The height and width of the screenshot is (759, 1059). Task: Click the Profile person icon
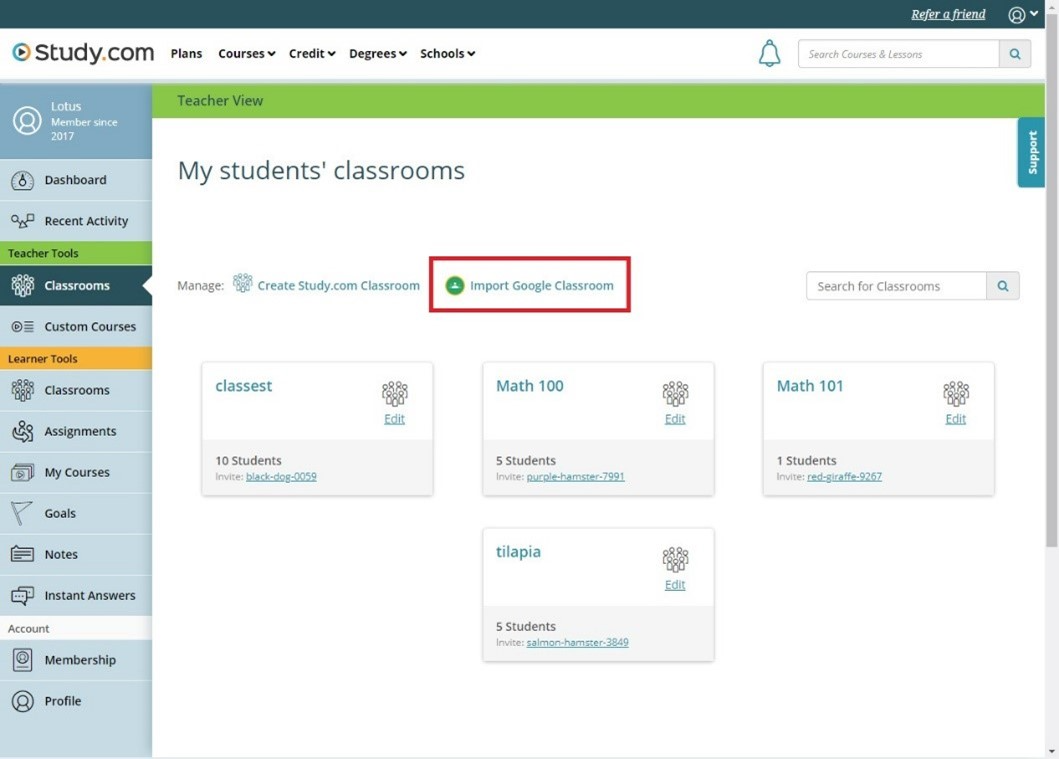[22, 701]
